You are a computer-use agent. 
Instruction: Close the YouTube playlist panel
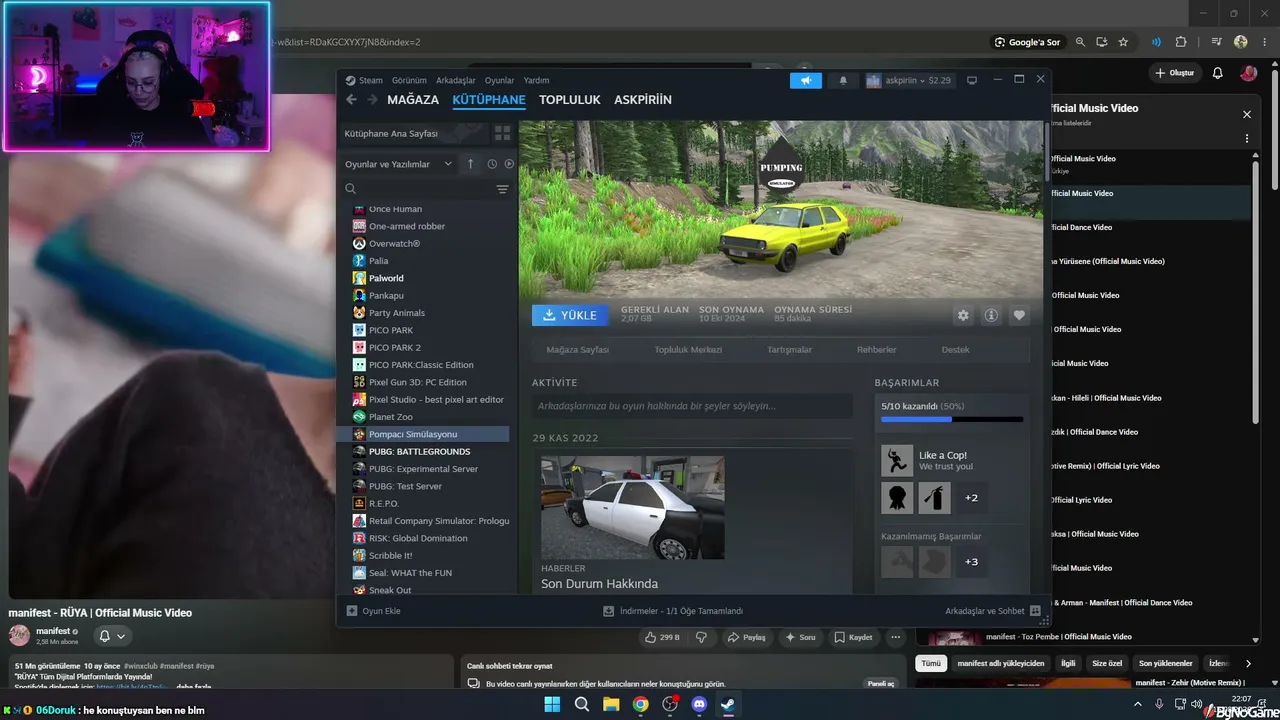(x=1247, y=114)
